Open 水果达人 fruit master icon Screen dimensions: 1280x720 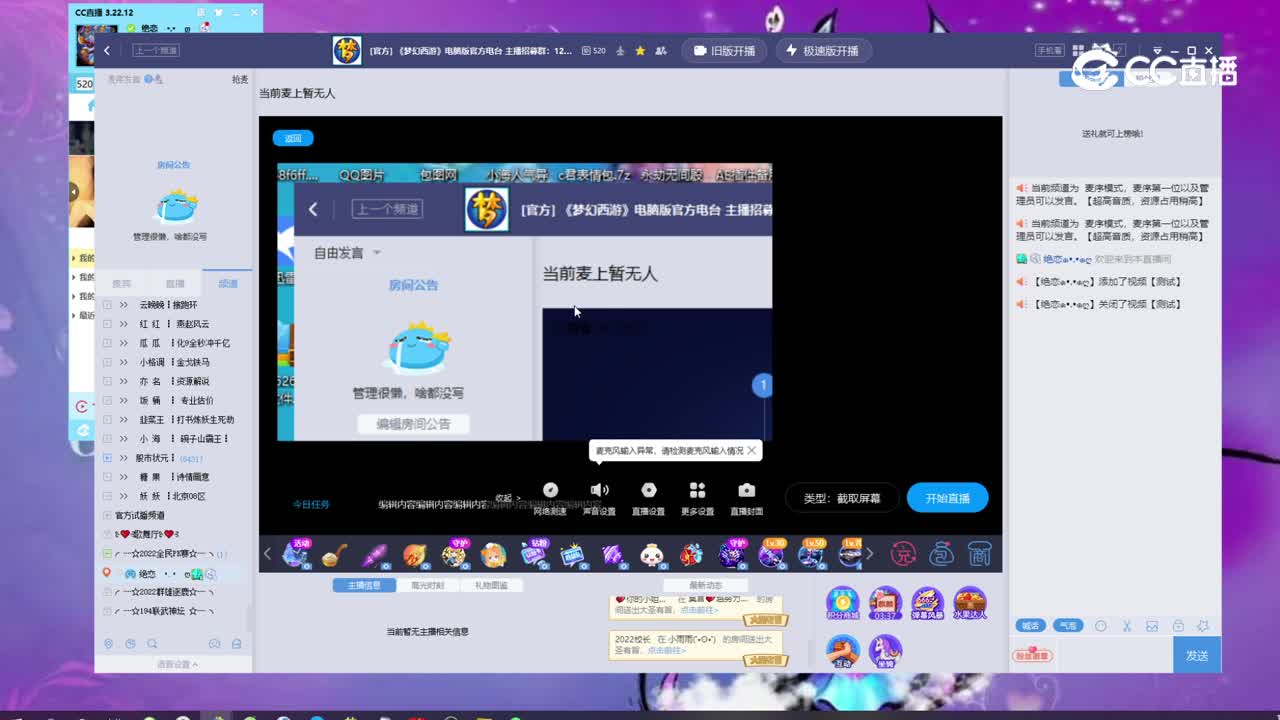click(x=969, y=603)
